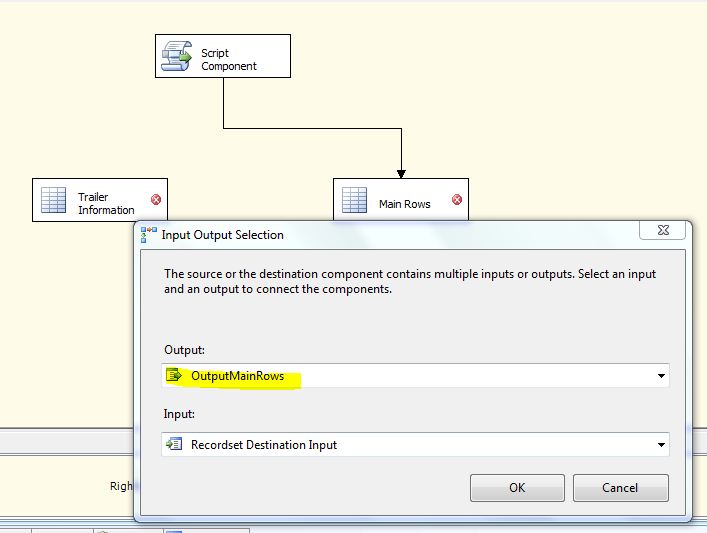Click the red error icon on Trailer Information
The height and width of the screenshot is (533, 707).
click(156, 200)
